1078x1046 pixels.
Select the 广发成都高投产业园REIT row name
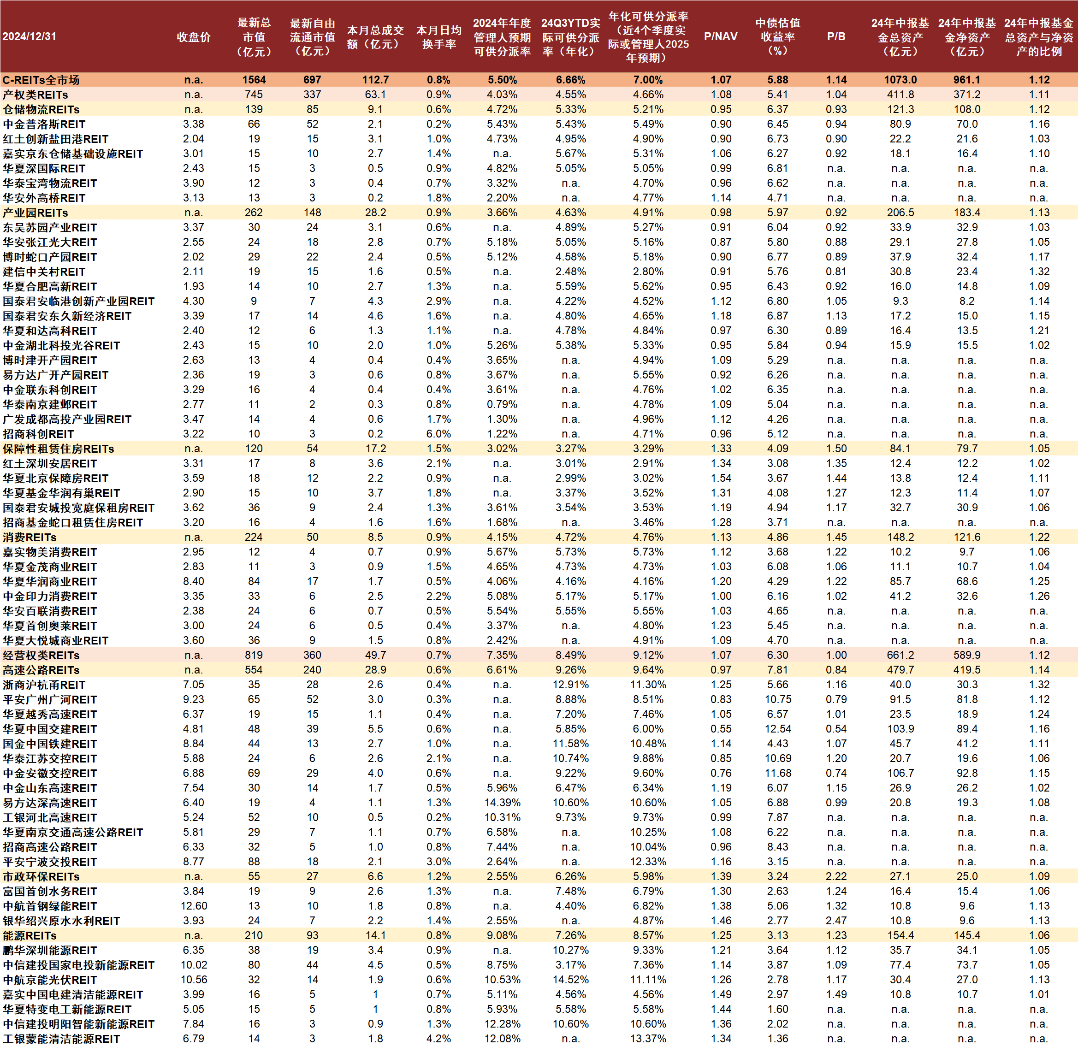[x=67, y=420]
